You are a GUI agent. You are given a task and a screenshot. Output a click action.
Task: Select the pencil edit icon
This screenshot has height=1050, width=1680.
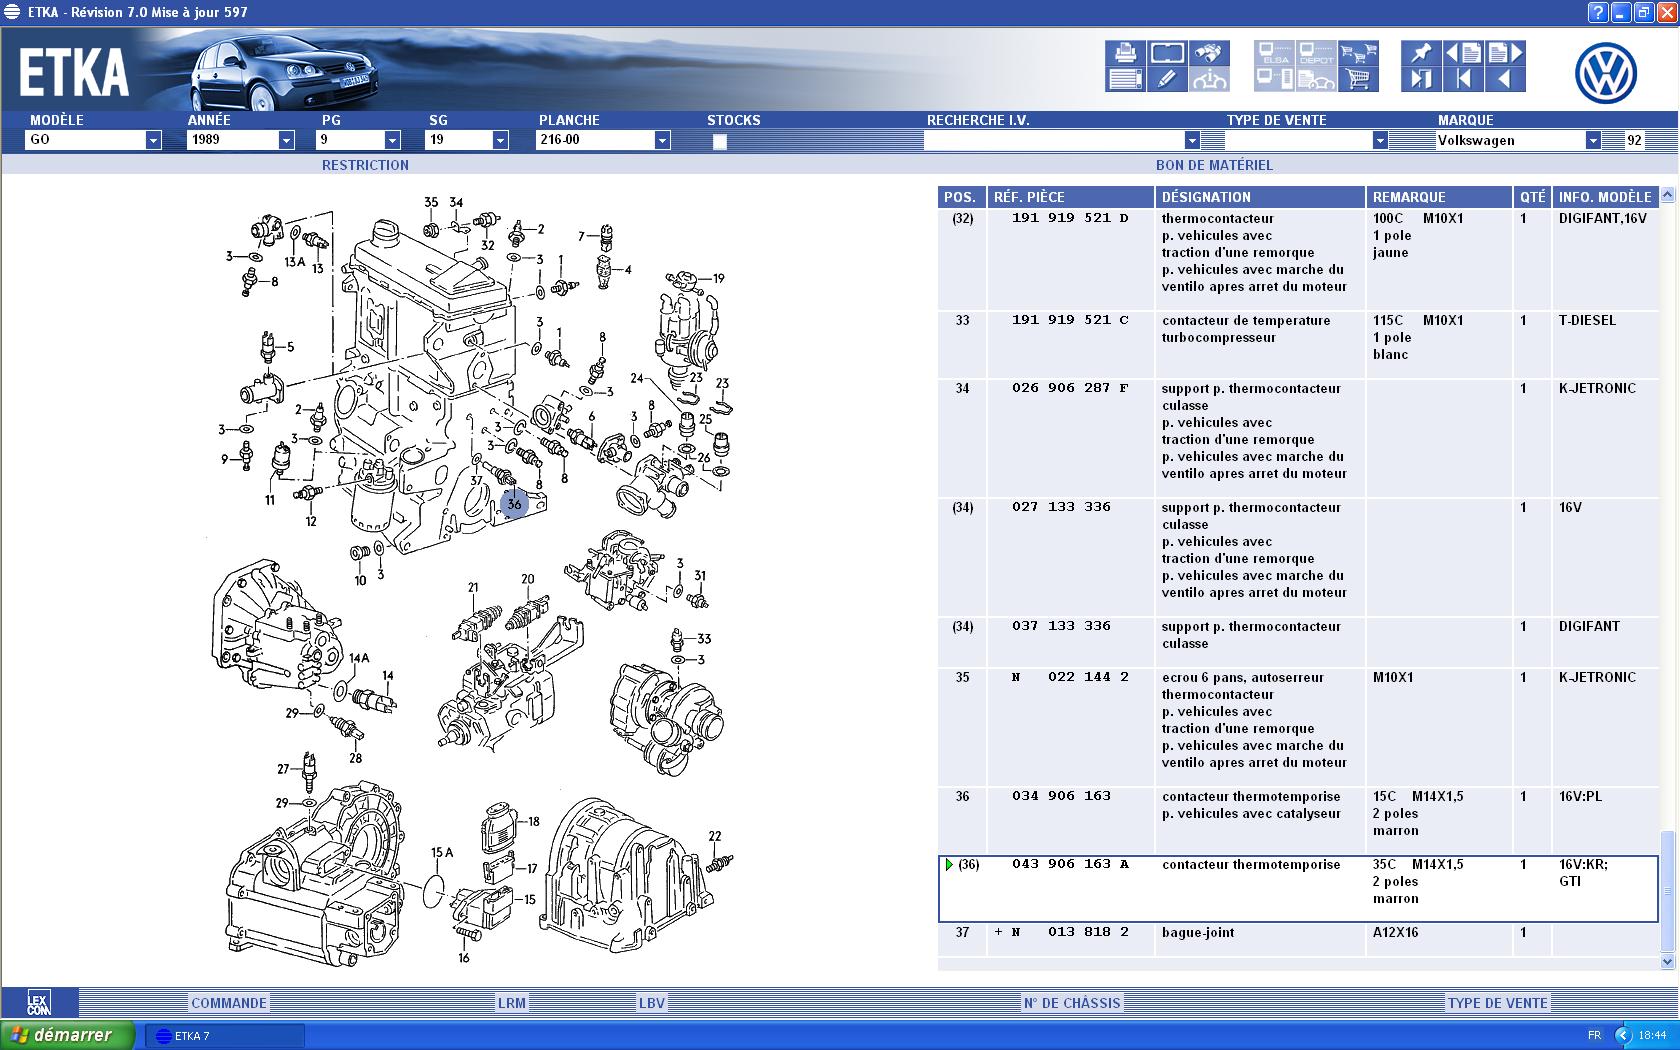click(x=1167, y=79)
